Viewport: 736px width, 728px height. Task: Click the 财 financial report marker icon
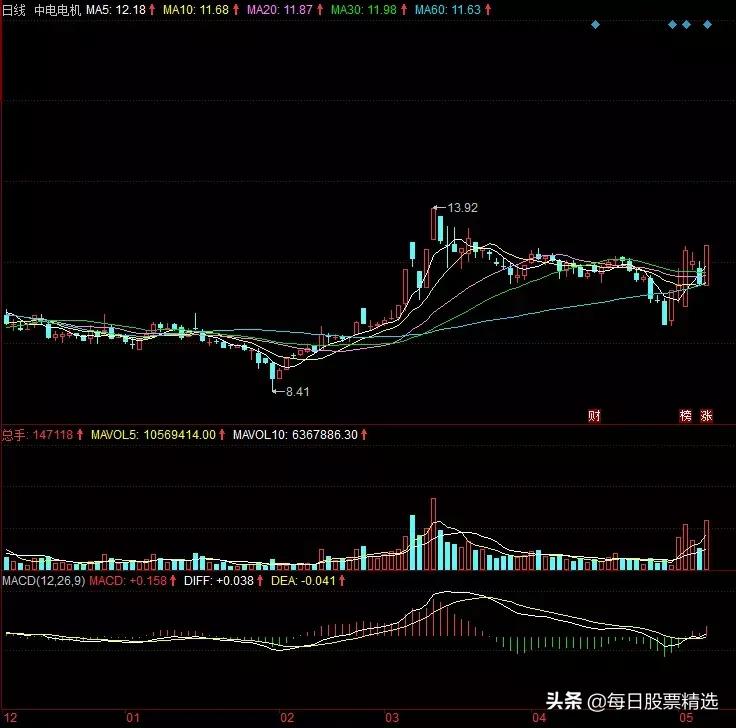pyautogui.click(x=594, y=415)
